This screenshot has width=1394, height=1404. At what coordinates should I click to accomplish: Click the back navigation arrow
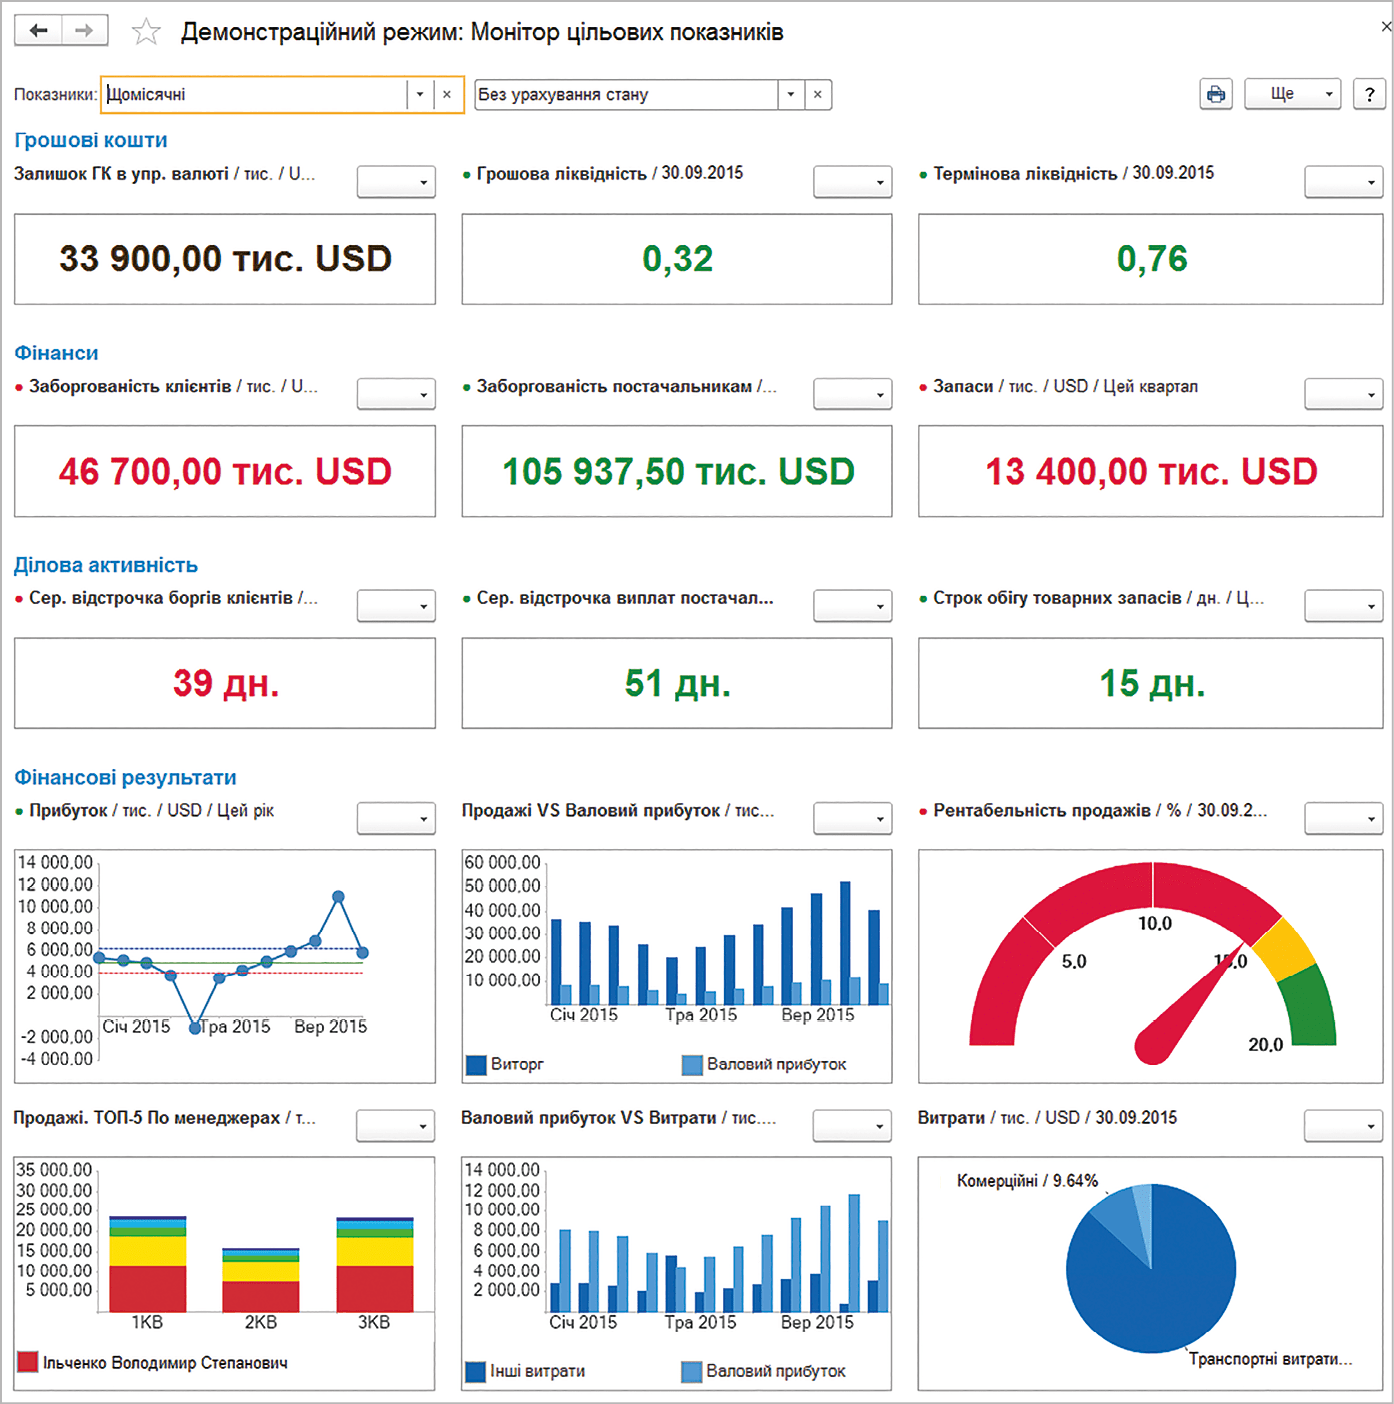pyautogui.click(x=38, y=31)
